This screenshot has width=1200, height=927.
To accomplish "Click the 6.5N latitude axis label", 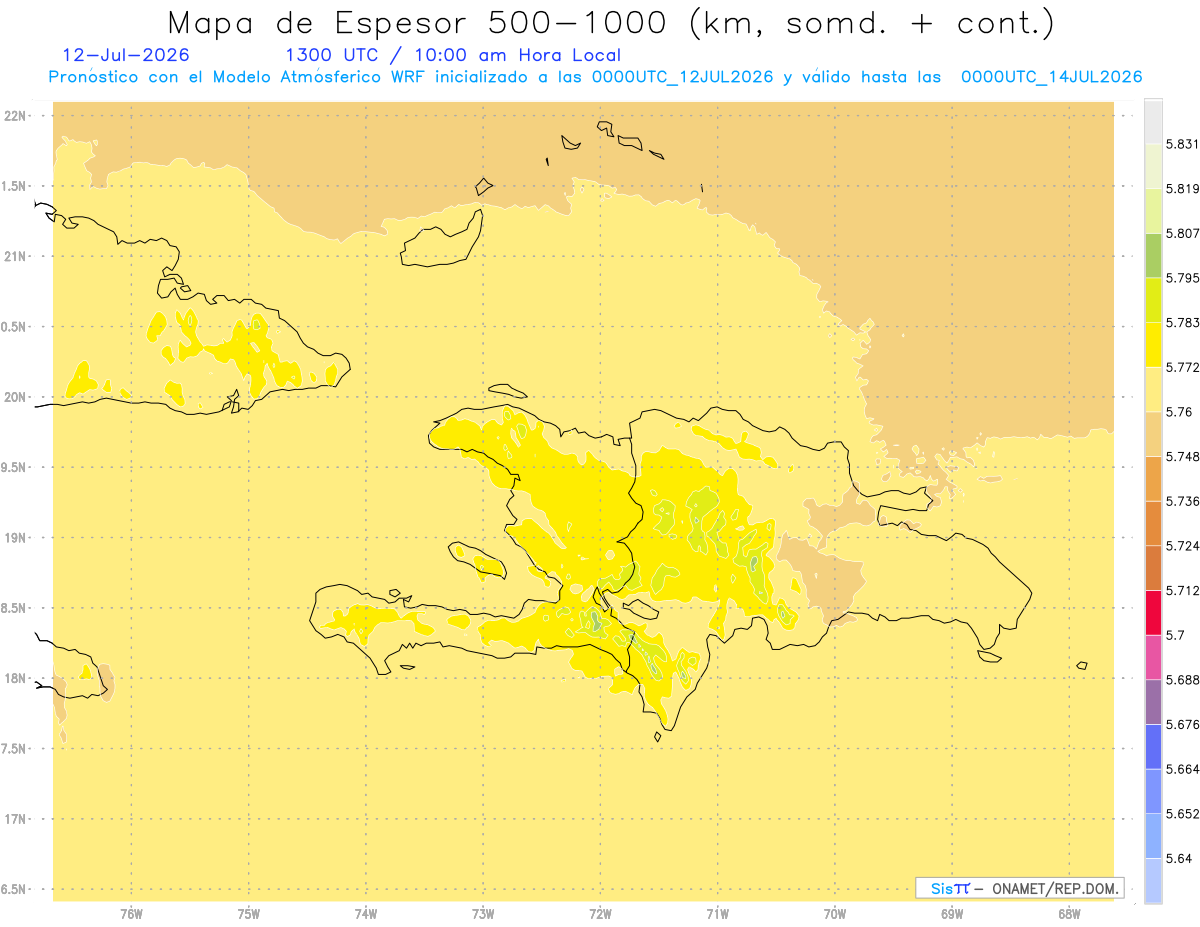I will 14,890.
